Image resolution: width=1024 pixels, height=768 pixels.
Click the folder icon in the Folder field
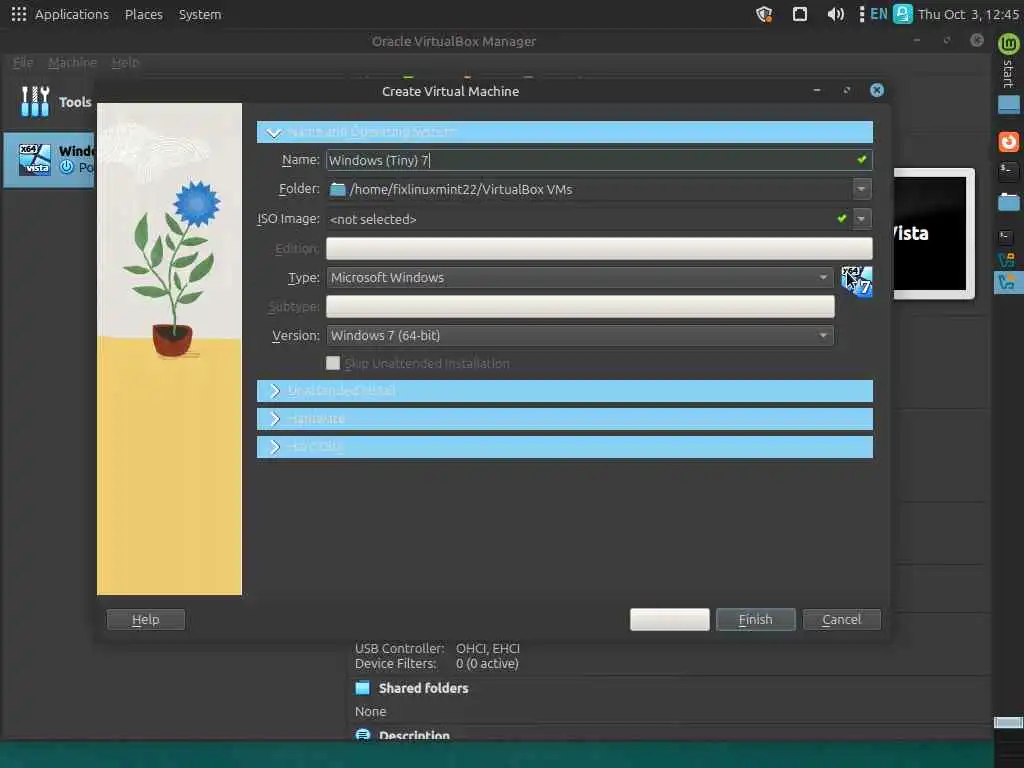[x=337, y=189]
